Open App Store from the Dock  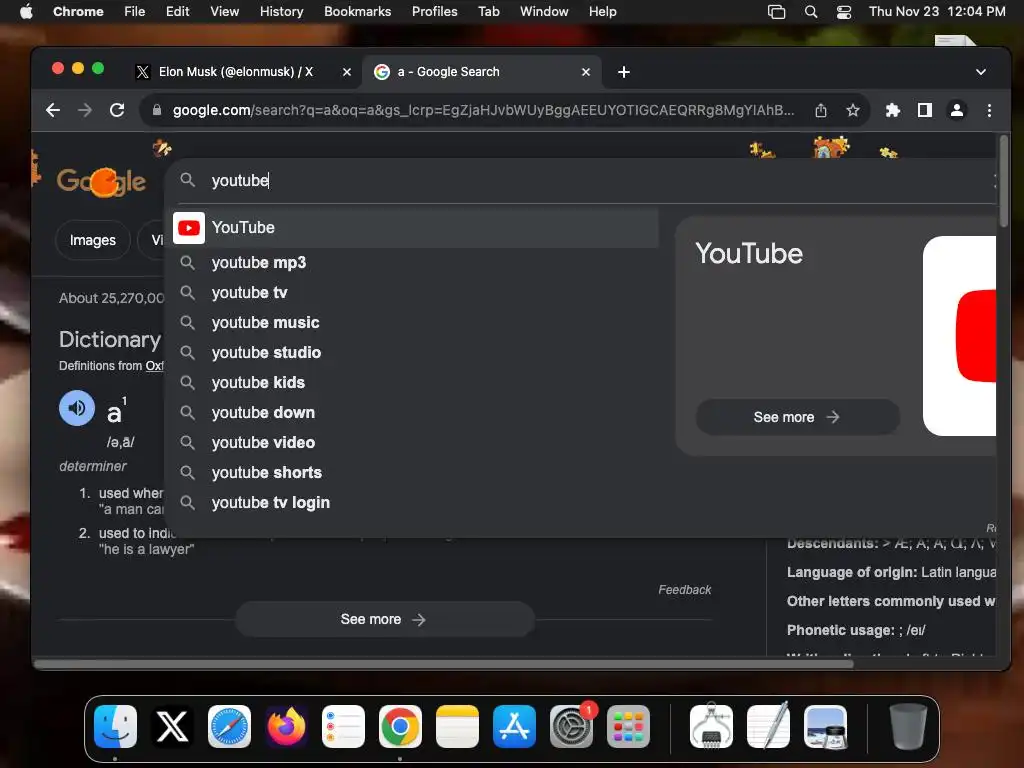point(515,726)
